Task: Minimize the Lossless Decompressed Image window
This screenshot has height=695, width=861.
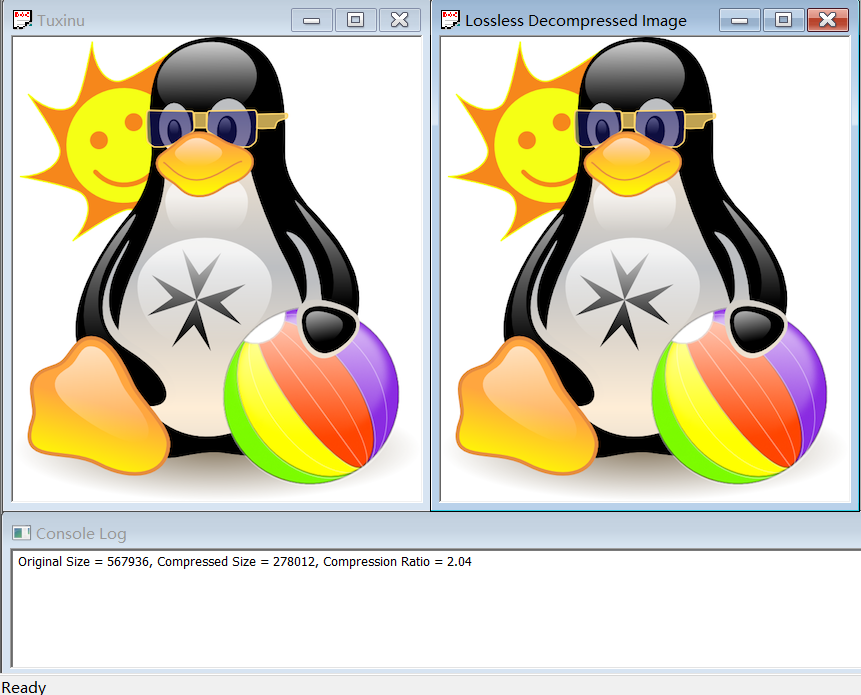Action: pyautogui.click(x=740, y=20)
